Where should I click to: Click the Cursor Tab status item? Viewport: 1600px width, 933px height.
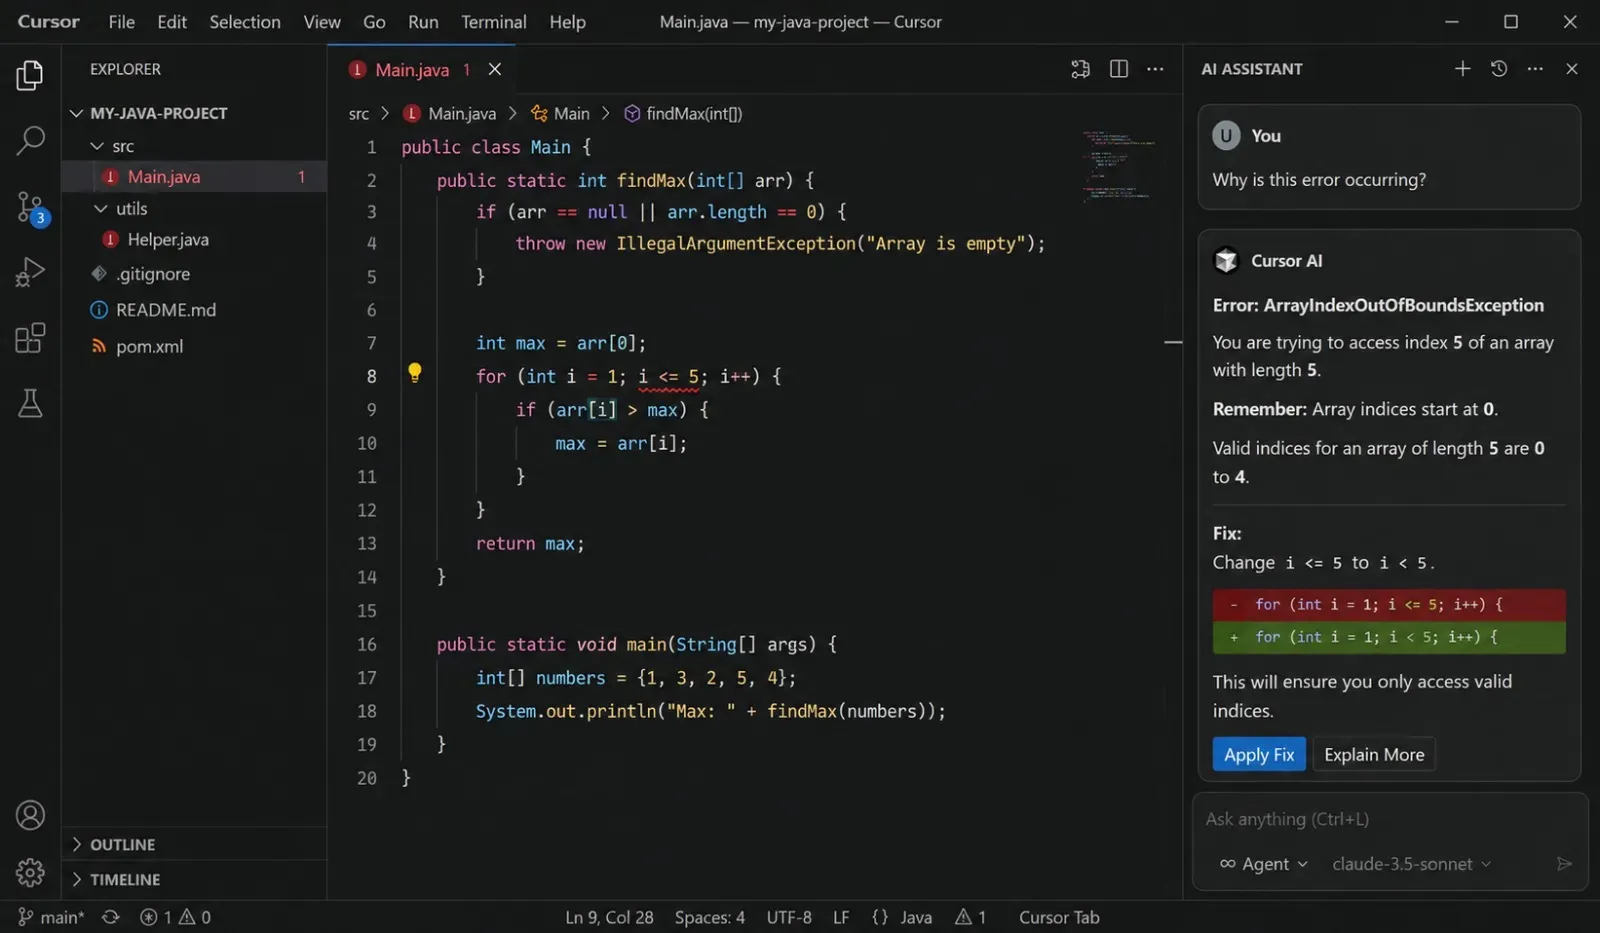[x=1059, y=917]
